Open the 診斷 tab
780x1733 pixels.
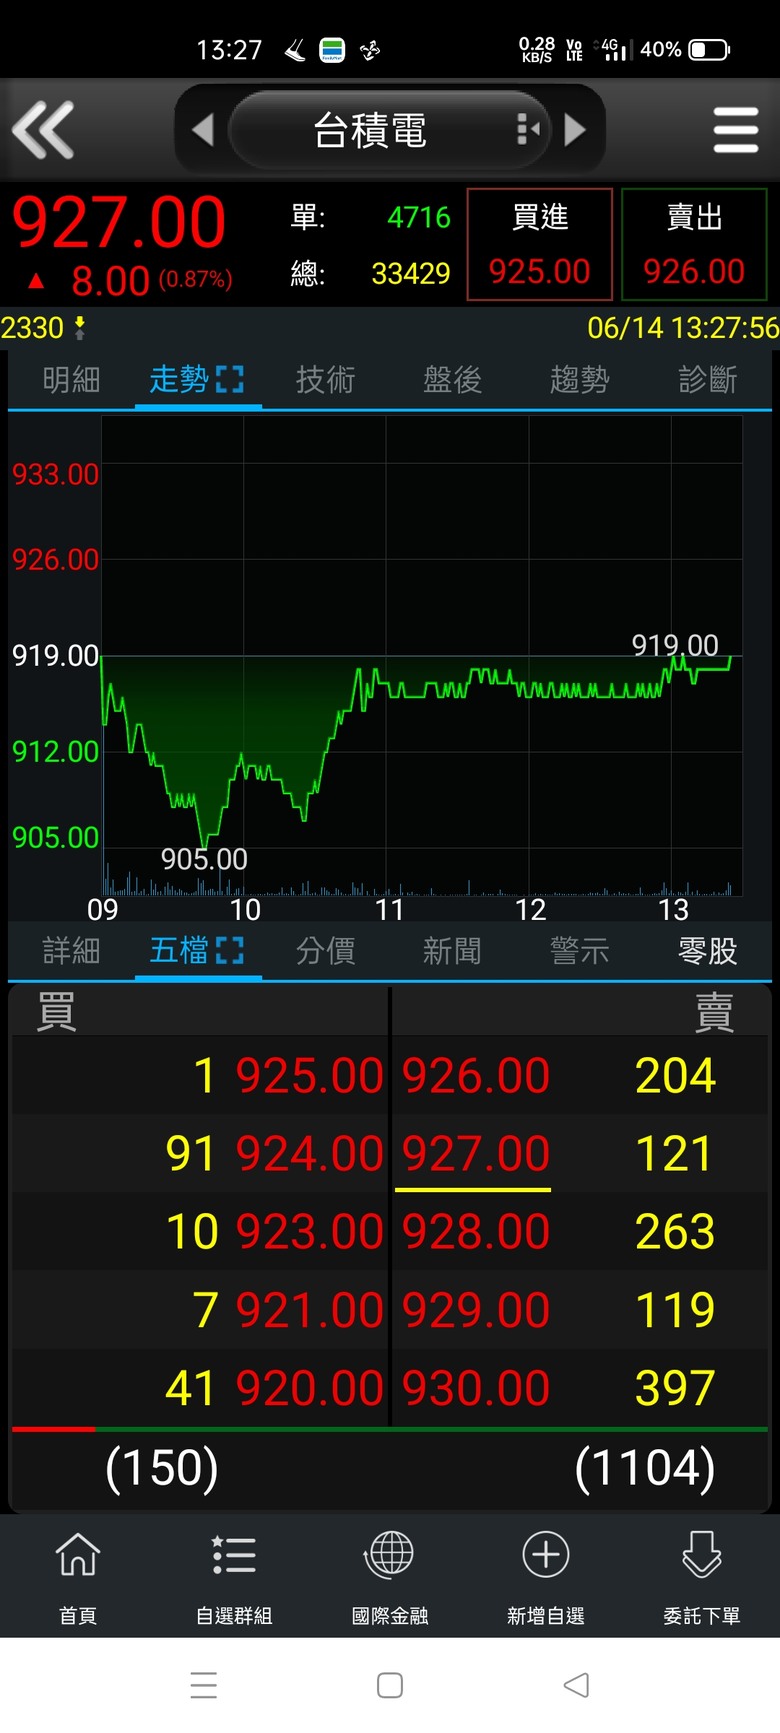[707, 379]
